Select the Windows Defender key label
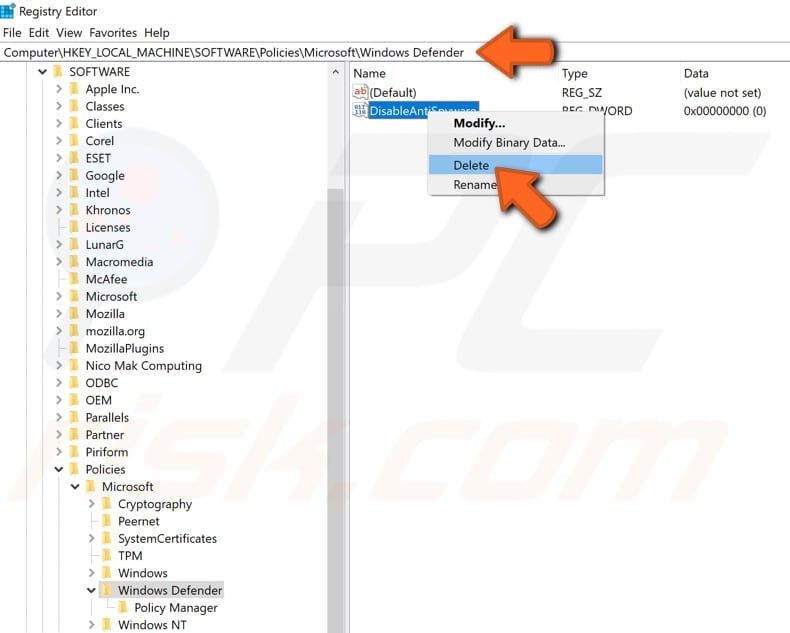The image size is (790, 633). (170, 590)
